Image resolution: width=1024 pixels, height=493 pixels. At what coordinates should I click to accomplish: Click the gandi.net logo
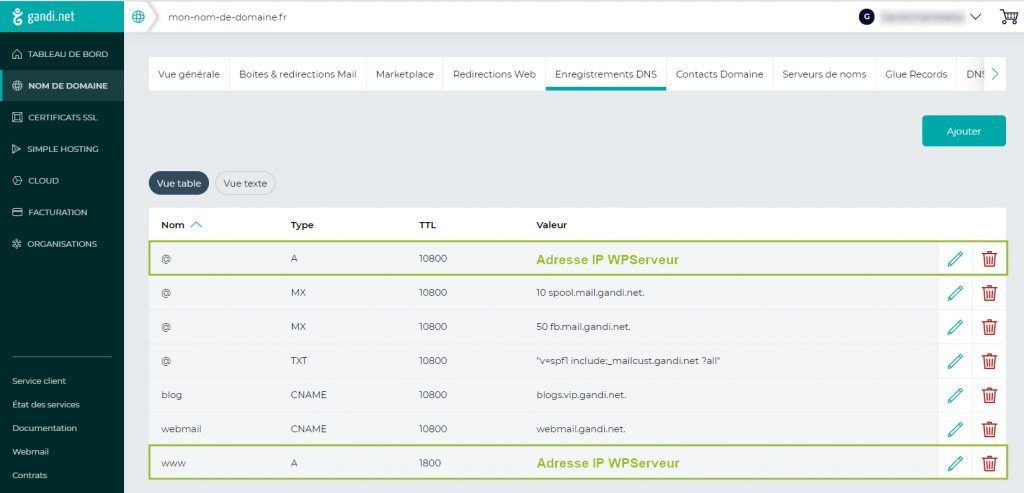tap(43, 16)
